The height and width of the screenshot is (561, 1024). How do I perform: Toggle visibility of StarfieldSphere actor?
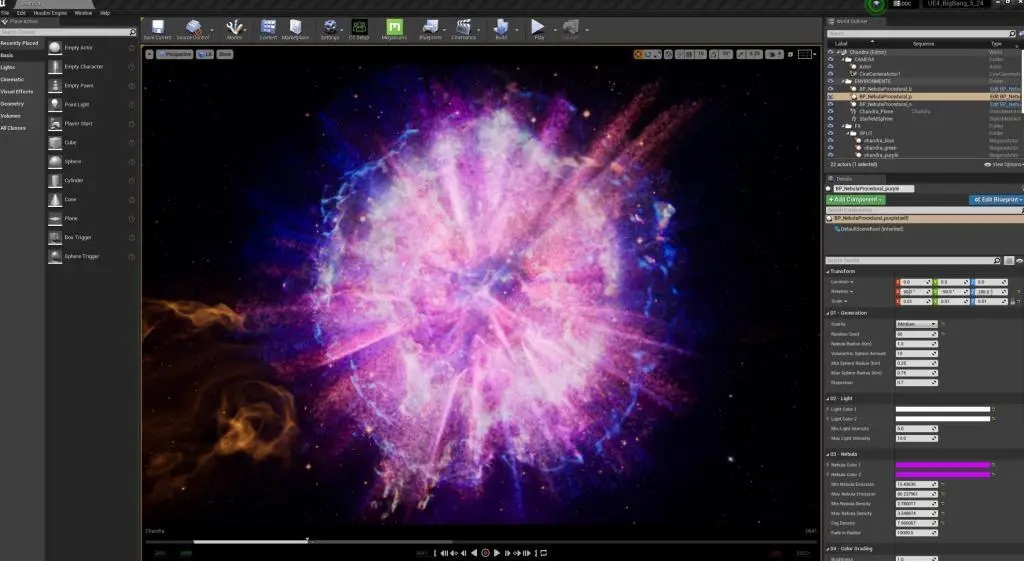[830, 118]
